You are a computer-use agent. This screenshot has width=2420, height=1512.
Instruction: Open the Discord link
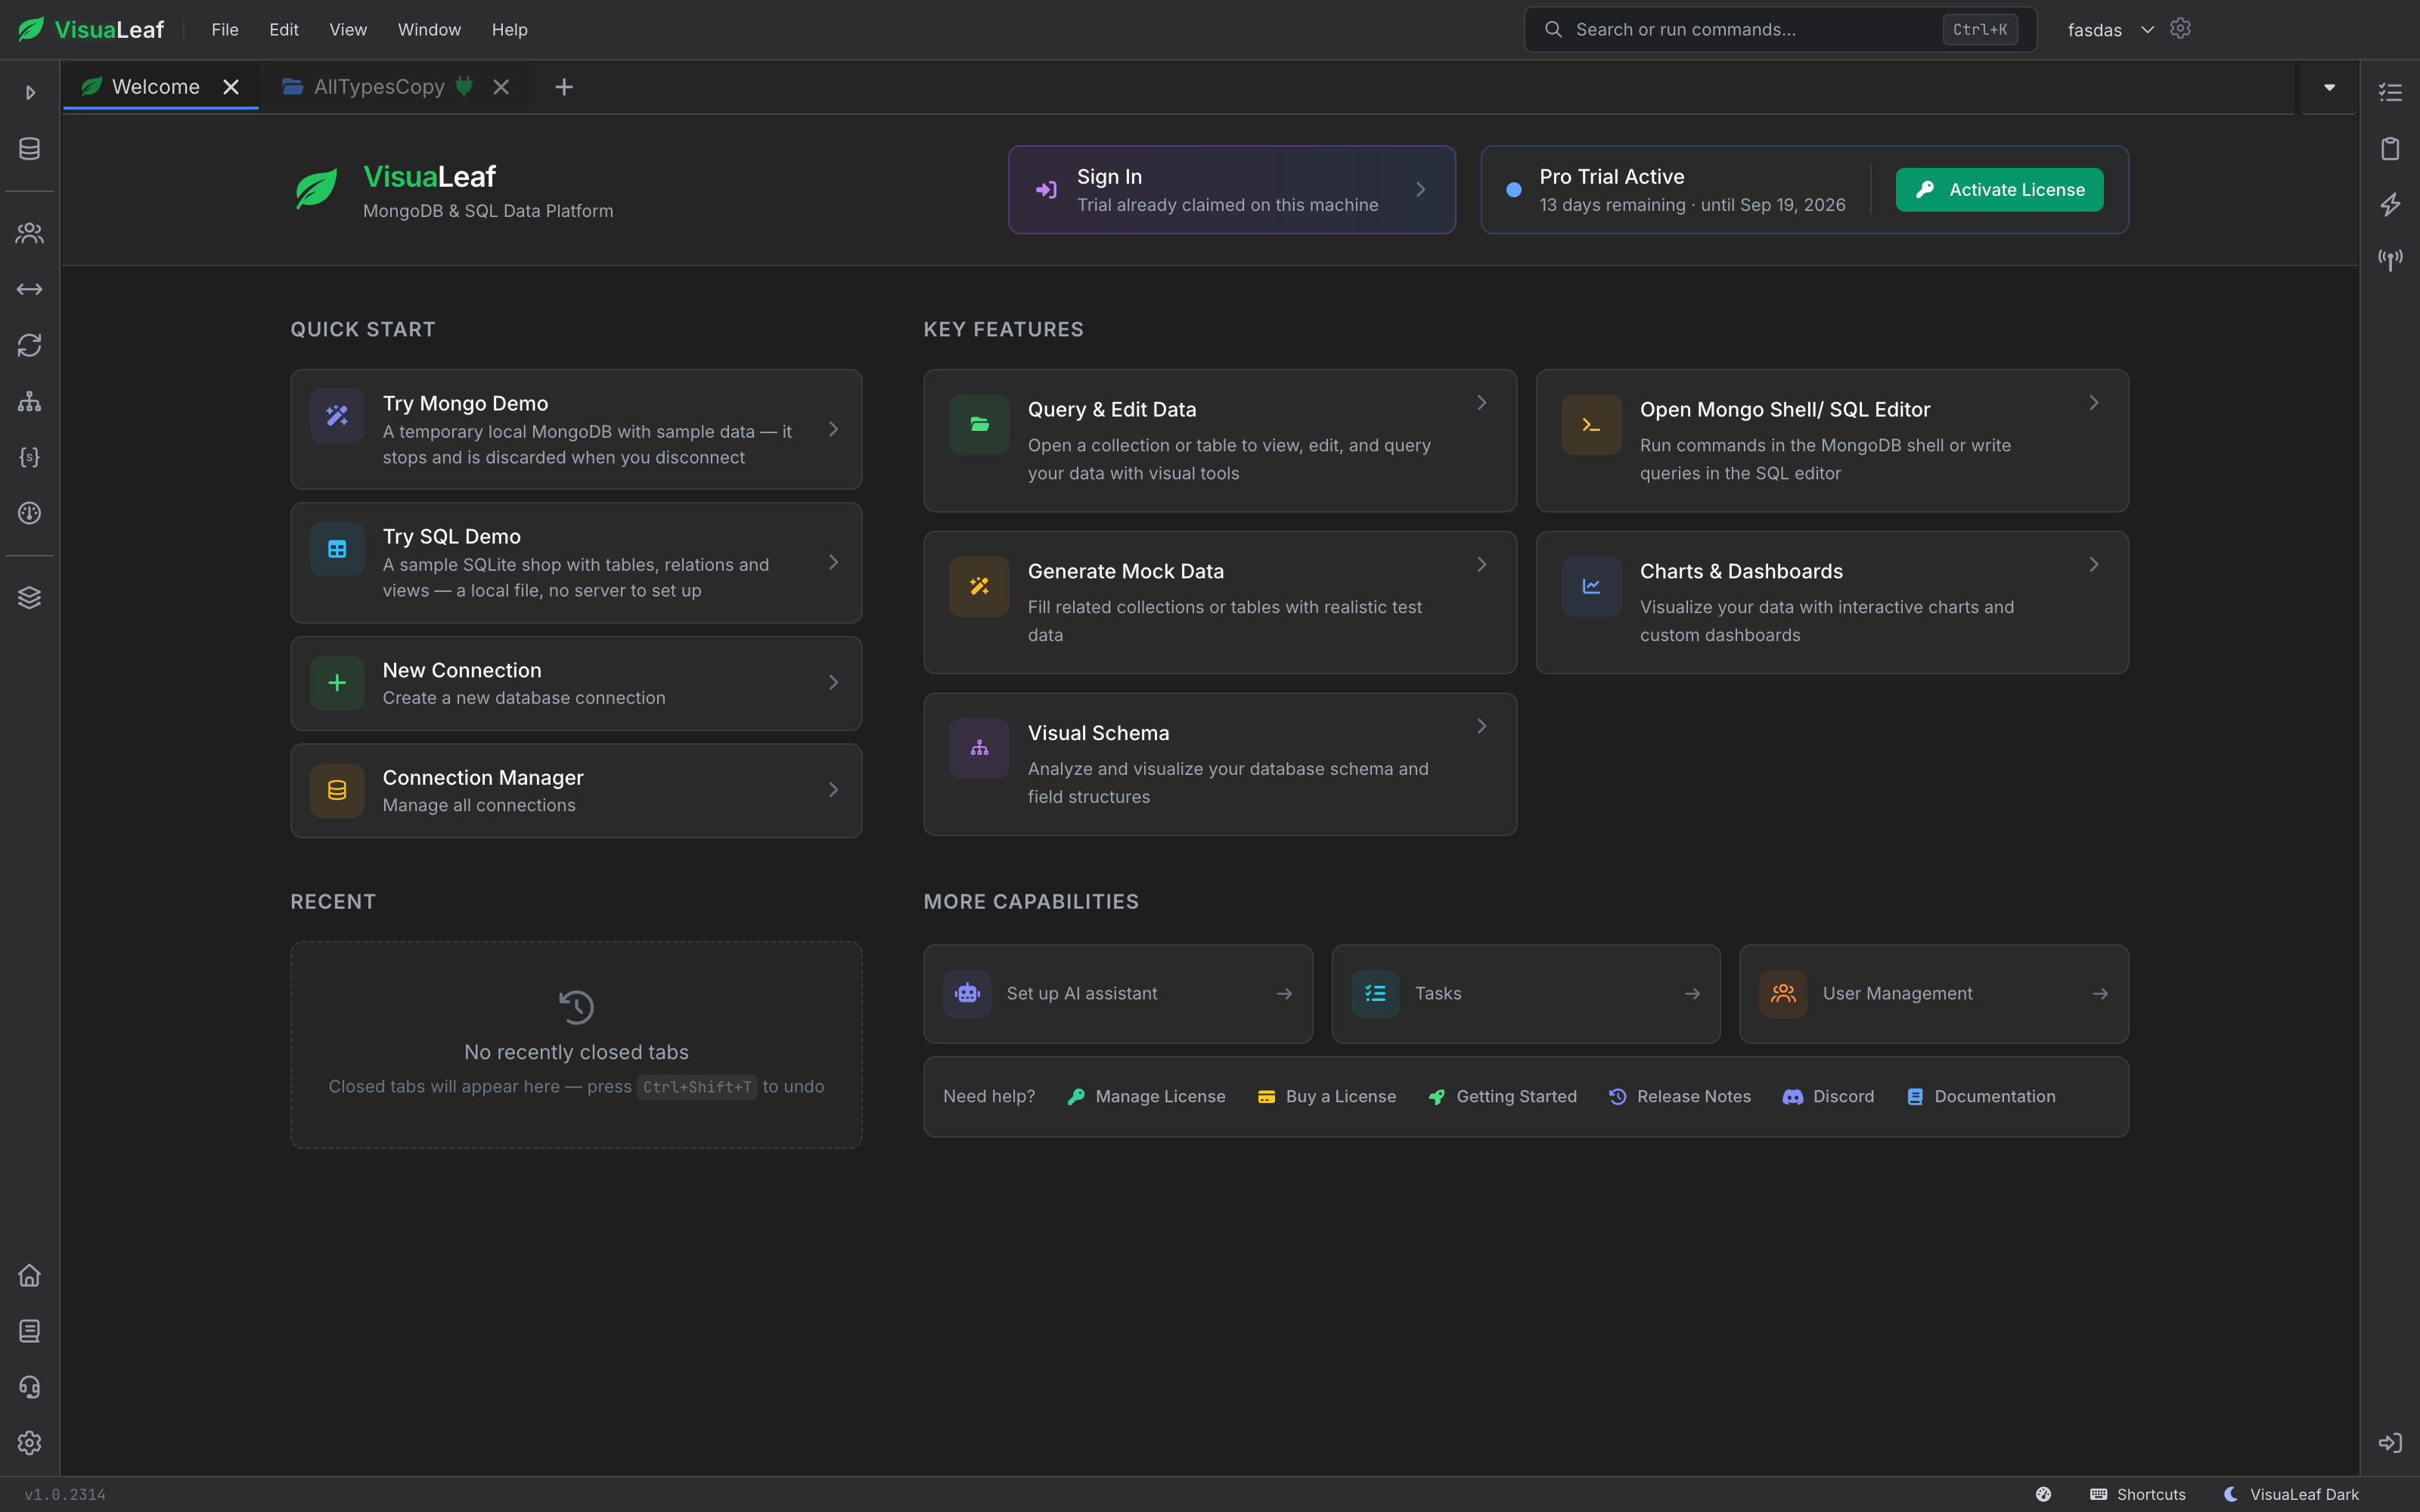[1828, 1097]
